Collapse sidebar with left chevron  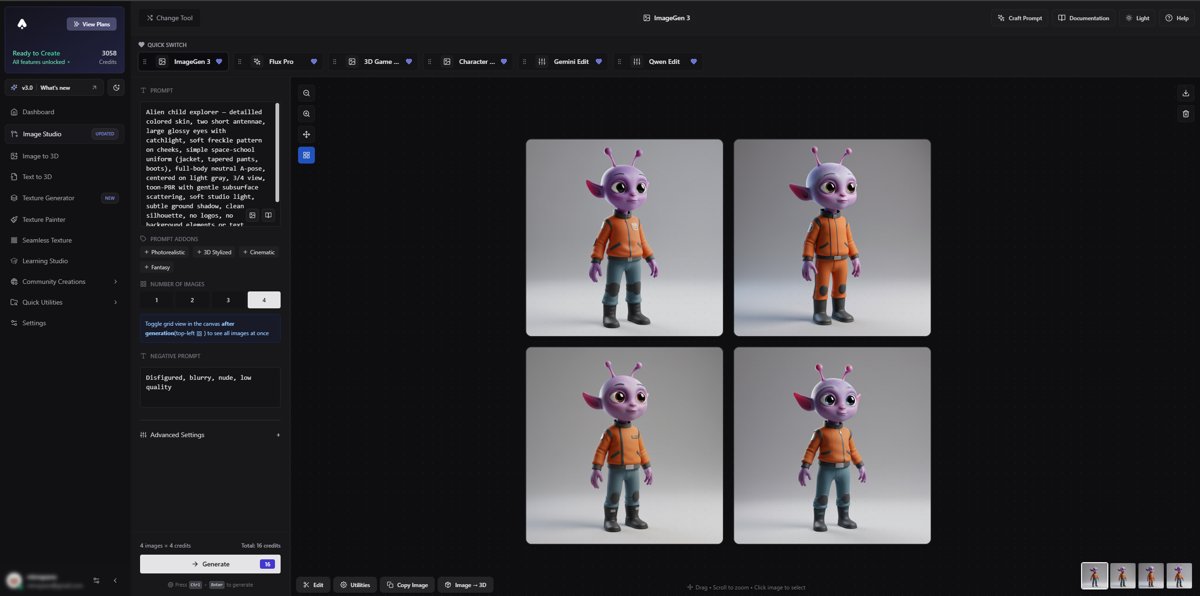[115, 580]
